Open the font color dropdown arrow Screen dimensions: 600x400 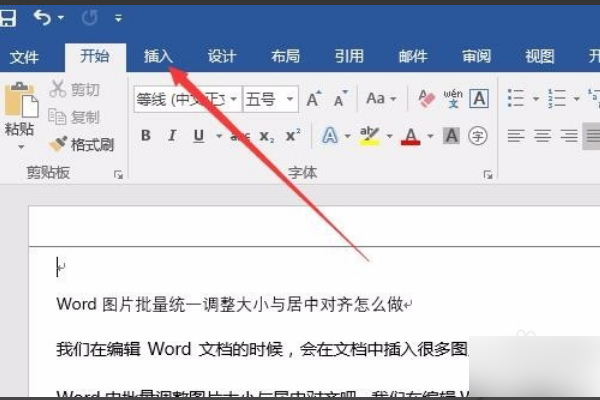[430, 136]
